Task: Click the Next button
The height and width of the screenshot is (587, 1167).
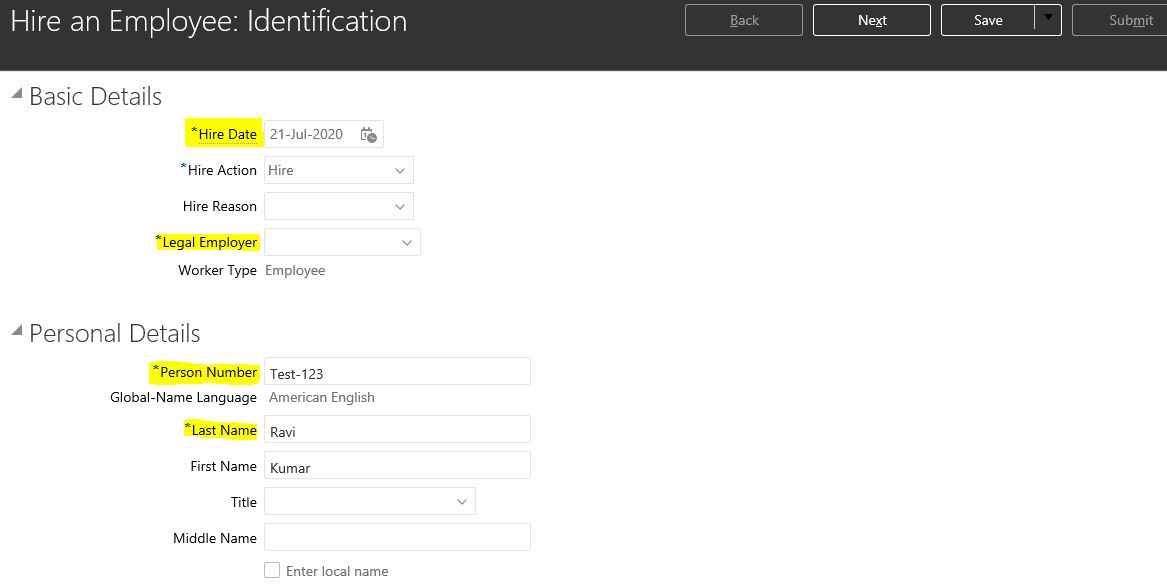Action: click(871, 19)
